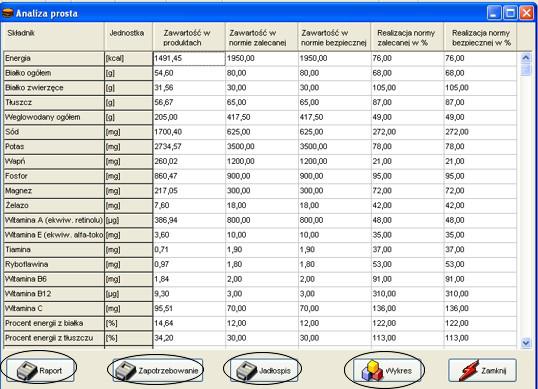Click the printer icon on Zapotrzebowanie button
Screen dimensions: 538x389
(x=126, y=371)
